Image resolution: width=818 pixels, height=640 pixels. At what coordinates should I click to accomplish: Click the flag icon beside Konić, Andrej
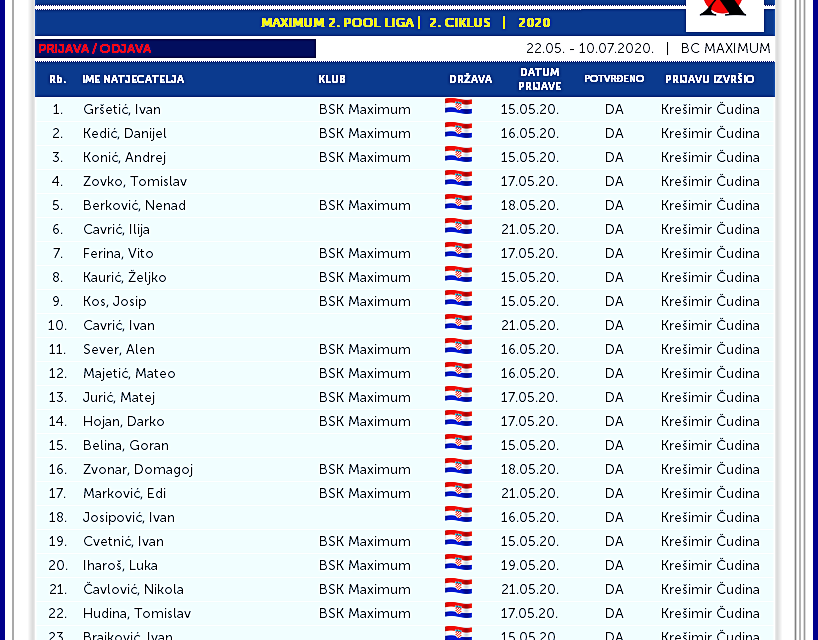coord(458,154)
